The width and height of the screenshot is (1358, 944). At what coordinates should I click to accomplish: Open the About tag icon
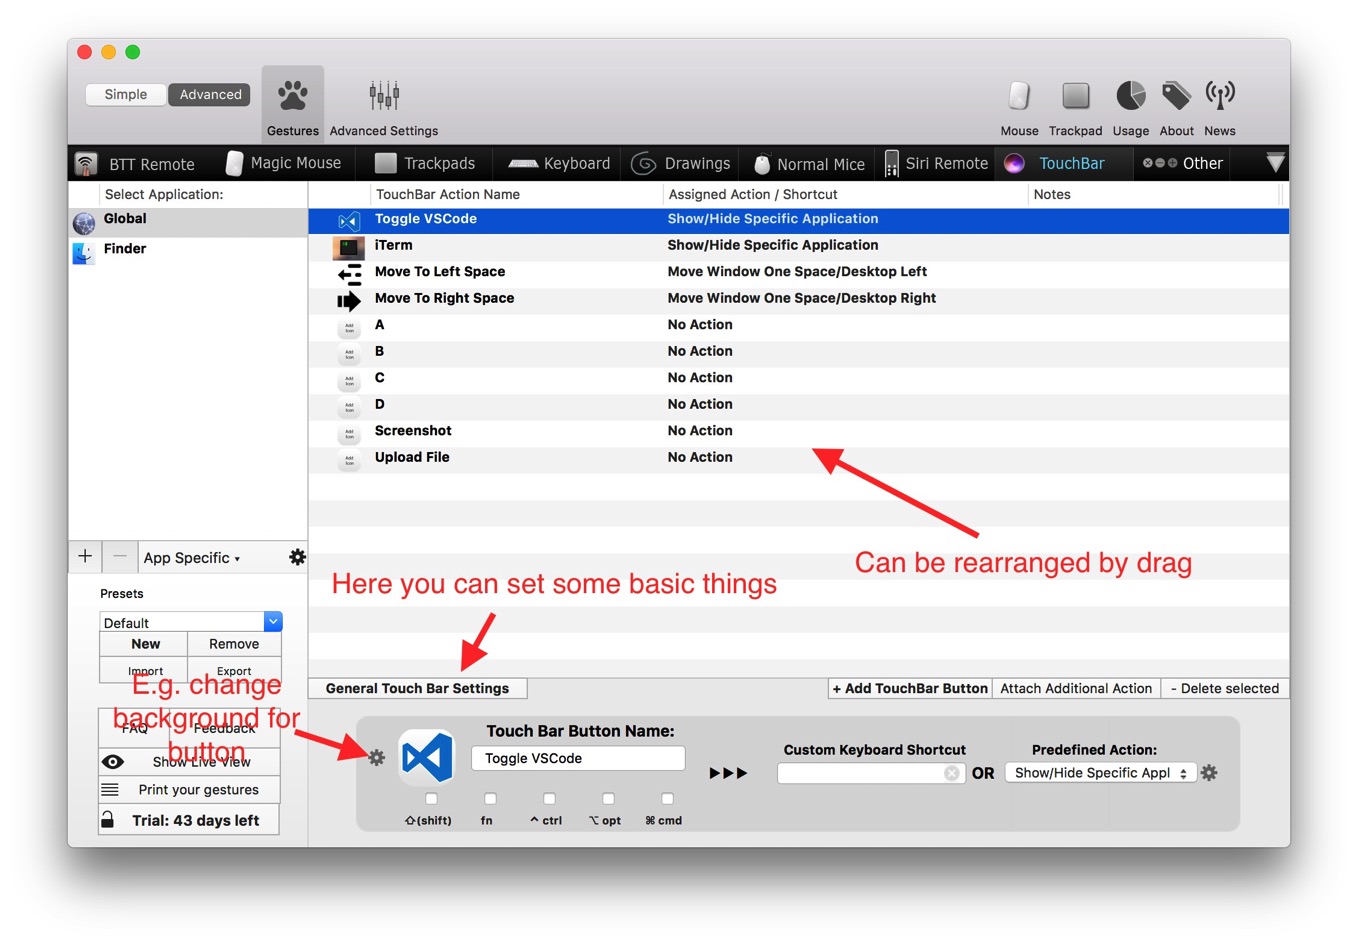point(1176,96)
